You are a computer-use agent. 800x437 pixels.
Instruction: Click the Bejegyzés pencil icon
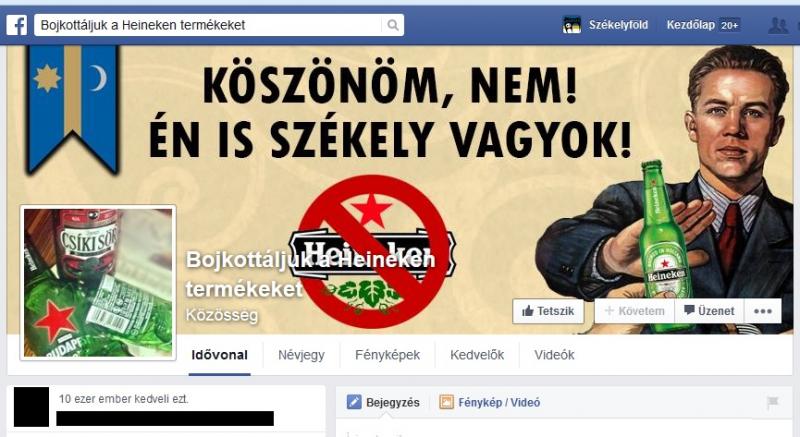[354, 402]
